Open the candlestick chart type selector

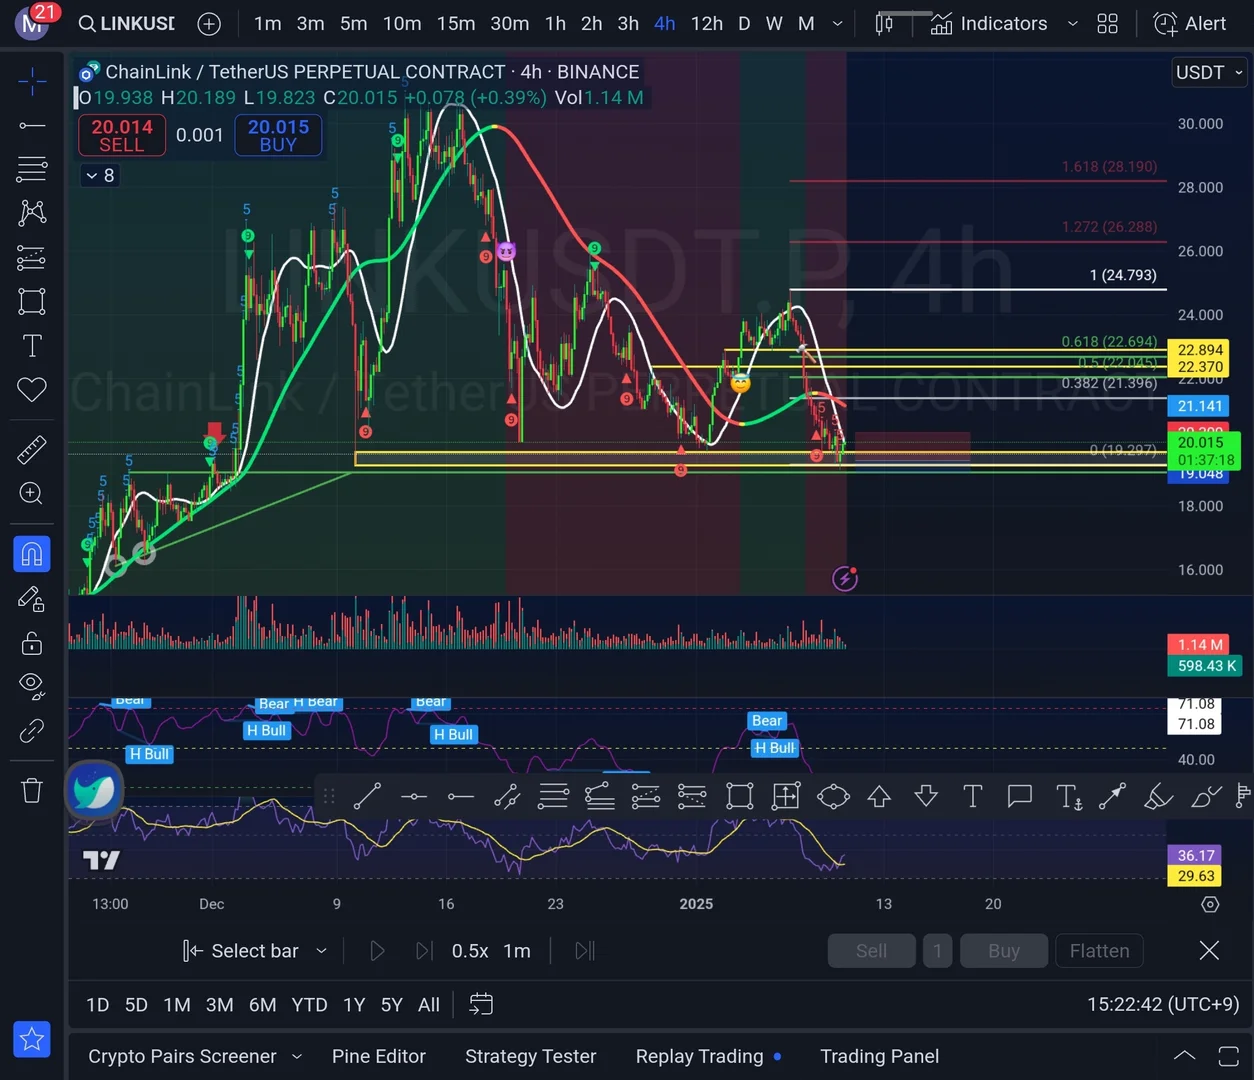(x=884, y=23)
